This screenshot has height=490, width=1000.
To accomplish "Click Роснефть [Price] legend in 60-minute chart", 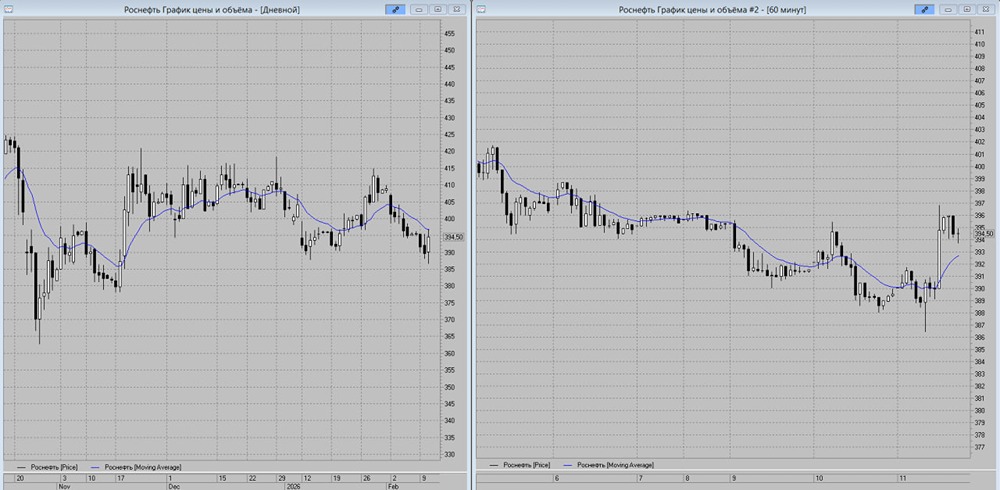I will coord(527,465).
